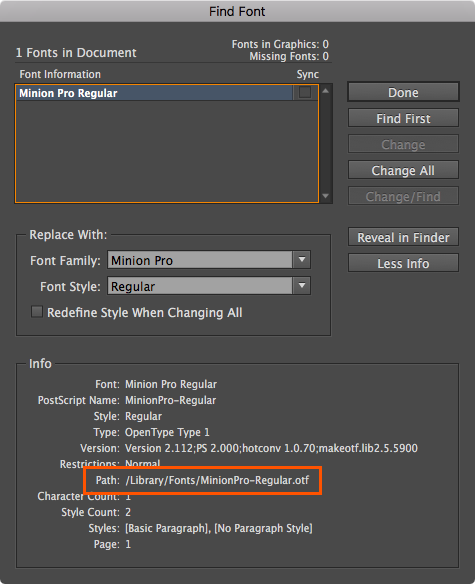The width and height of the screenshot is (475, 584).
Task: Collapse details with the Less Info button
Action: 403,263
